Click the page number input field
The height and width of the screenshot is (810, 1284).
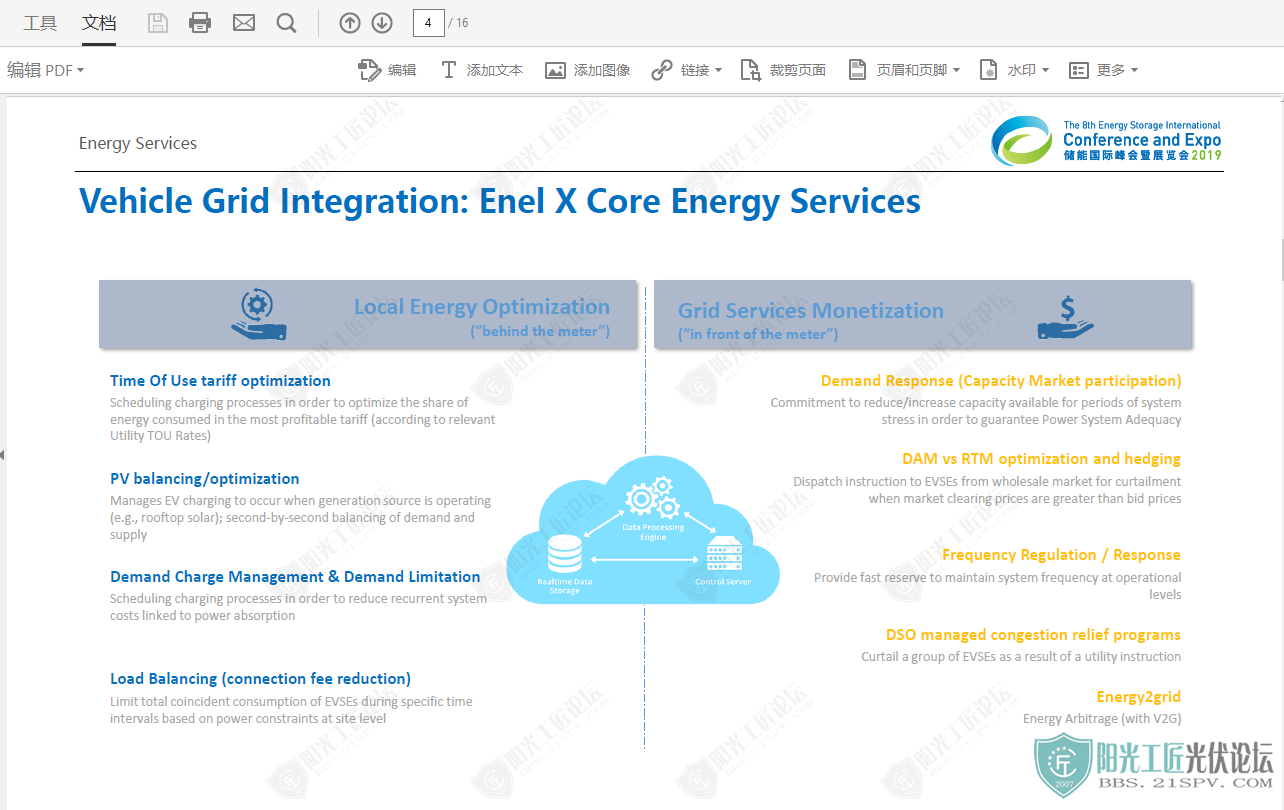(428, 22)
